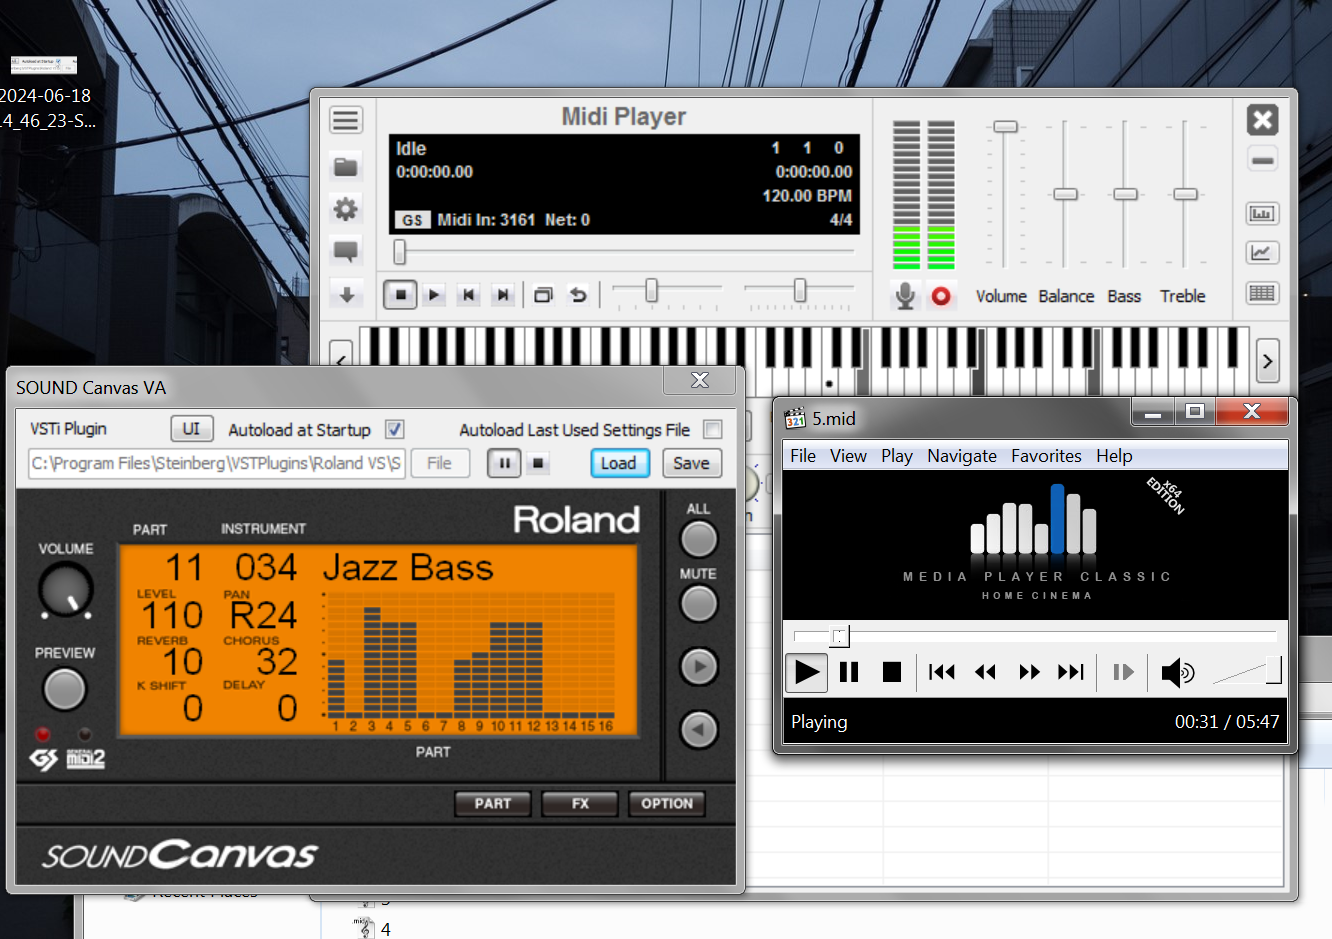Click the microphone icon in Midi Player
The height and width of the screenshot is (939, 1332).
(x=905, y=295)
